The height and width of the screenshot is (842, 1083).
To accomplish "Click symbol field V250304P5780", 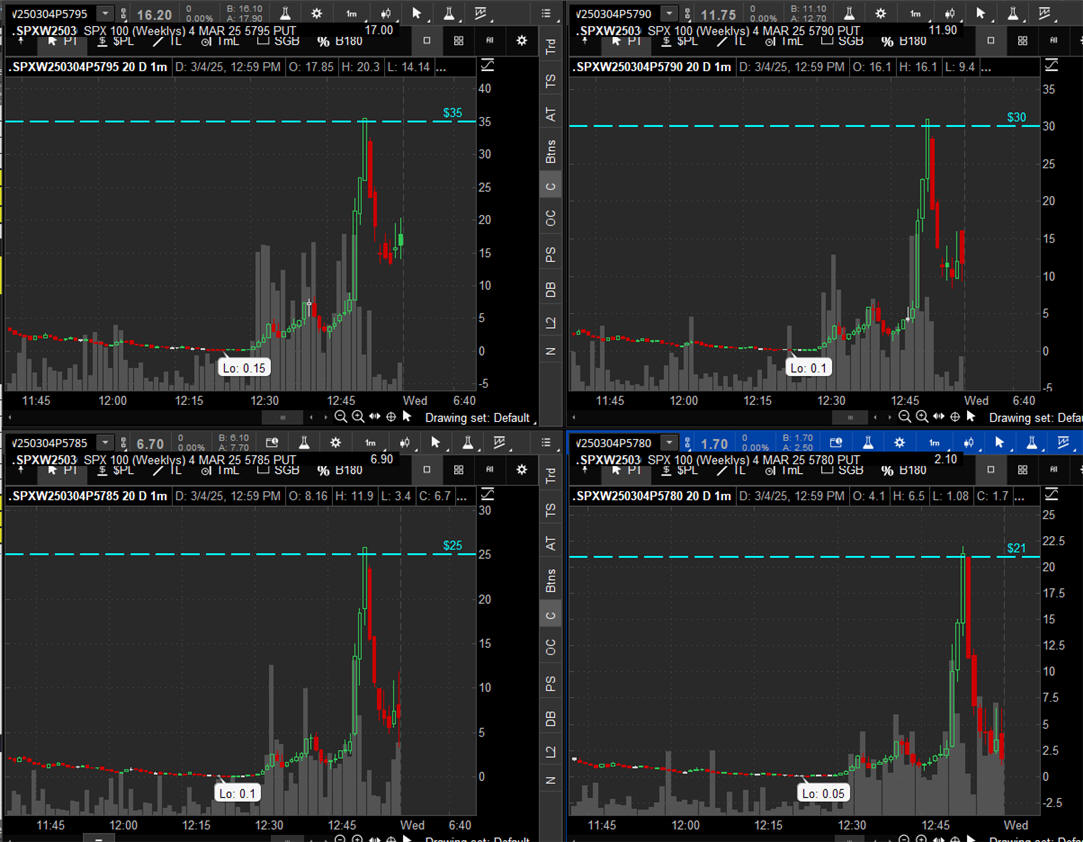I will click(615, 443).
